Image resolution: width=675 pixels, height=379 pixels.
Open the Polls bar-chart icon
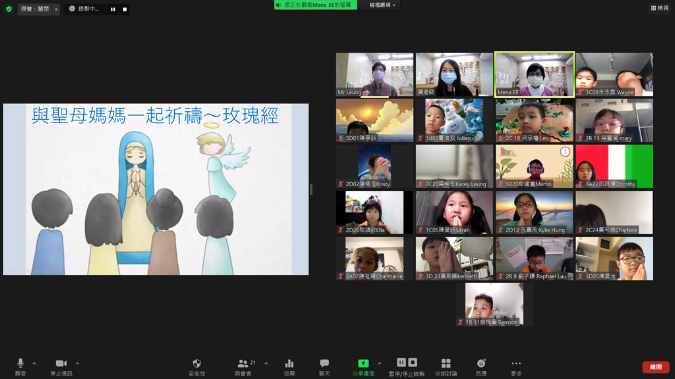289,367
